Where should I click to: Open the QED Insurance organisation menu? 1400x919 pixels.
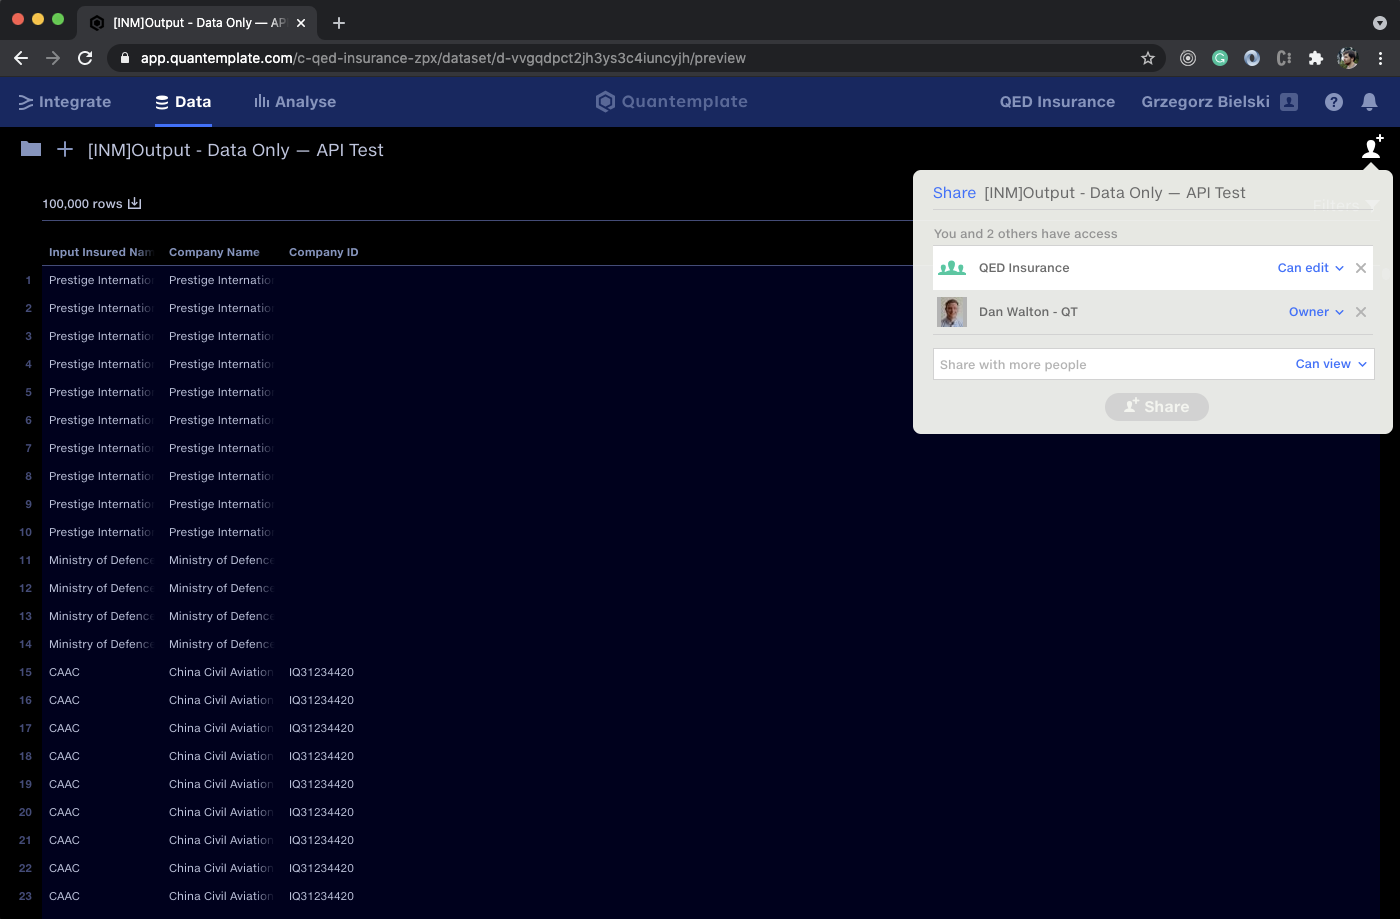pyautogui.click(x=1057, y=102)
